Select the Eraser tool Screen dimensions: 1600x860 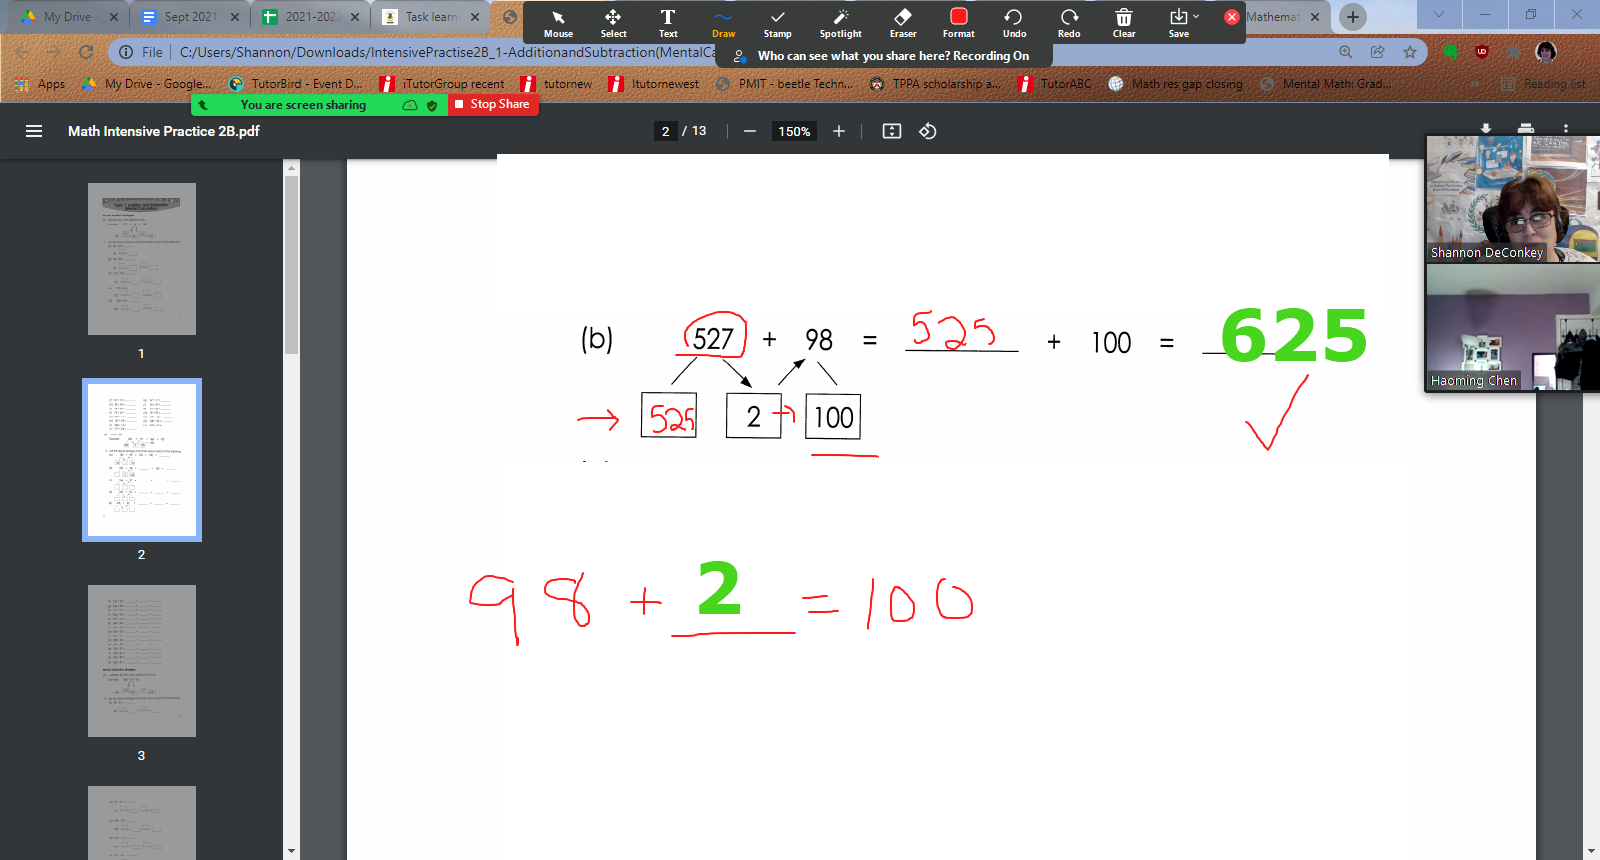click(903, 22)
